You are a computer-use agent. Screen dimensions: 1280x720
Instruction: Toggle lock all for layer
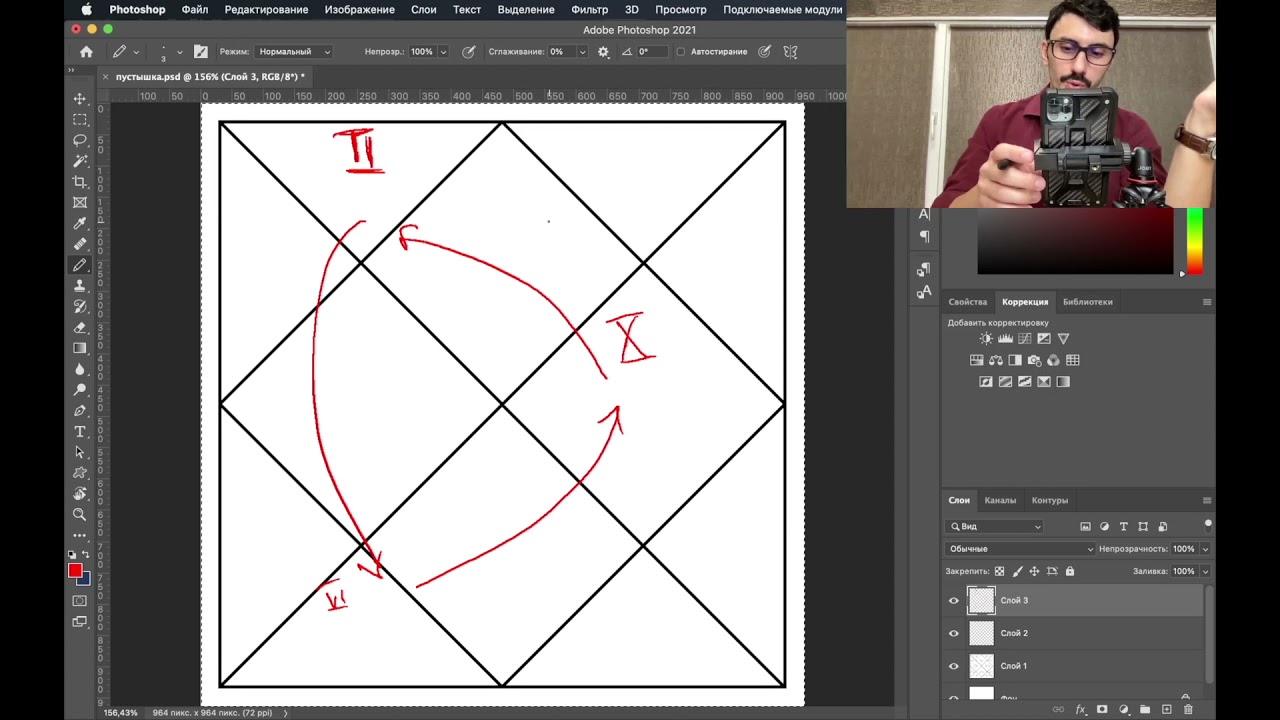point(1070,571)
